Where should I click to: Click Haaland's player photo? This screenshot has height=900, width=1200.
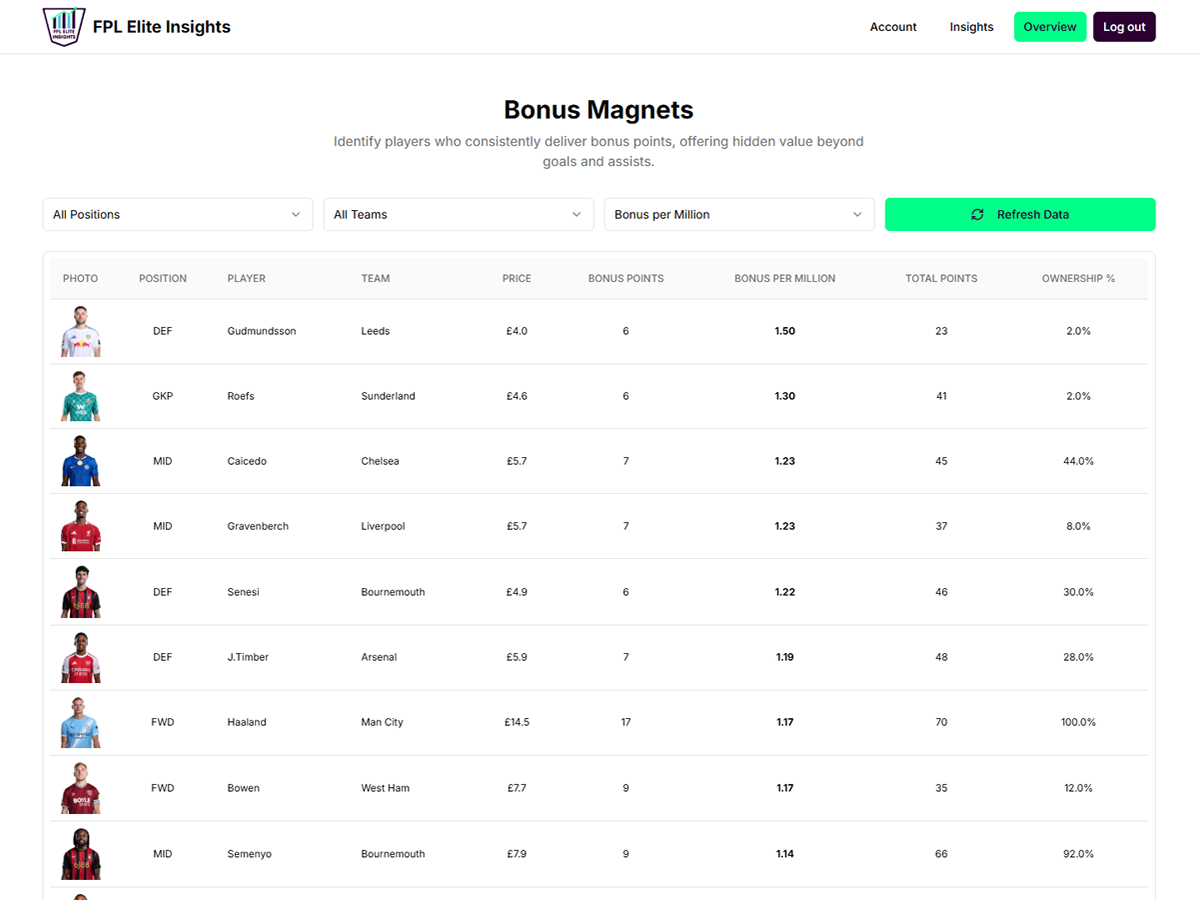click(x=80, y=721)
